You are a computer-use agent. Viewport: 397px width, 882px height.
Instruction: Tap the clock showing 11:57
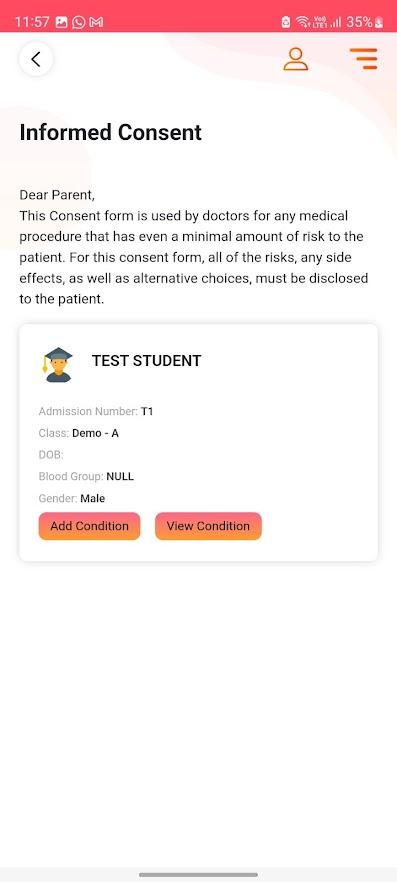click(32, 22)
